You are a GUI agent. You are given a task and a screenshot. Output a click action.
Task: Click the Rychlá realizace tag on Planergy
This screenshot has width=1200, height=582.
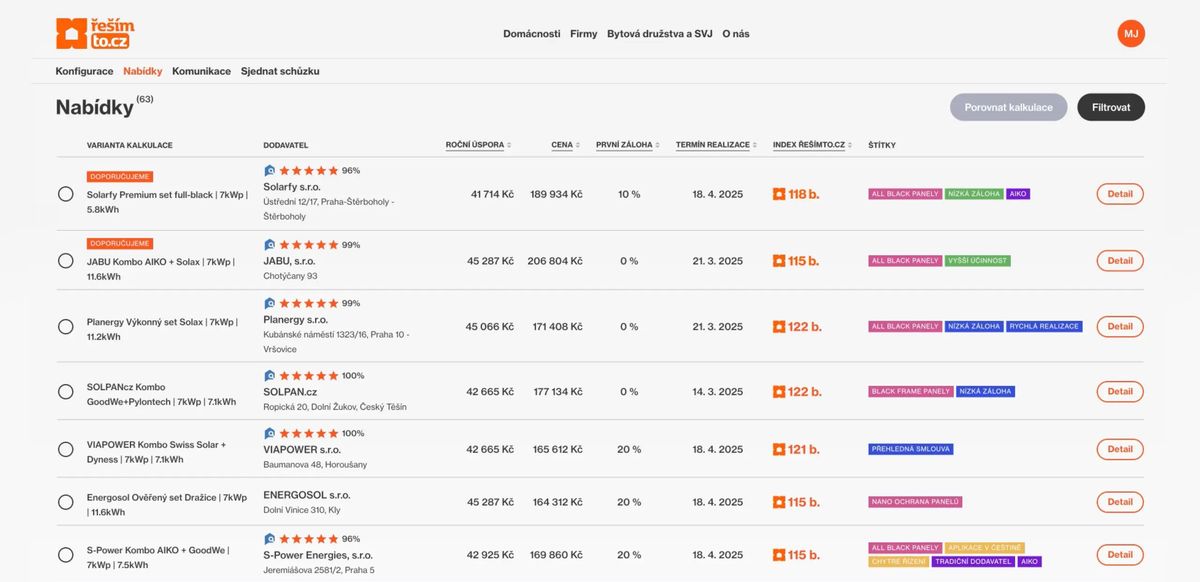1044,327
